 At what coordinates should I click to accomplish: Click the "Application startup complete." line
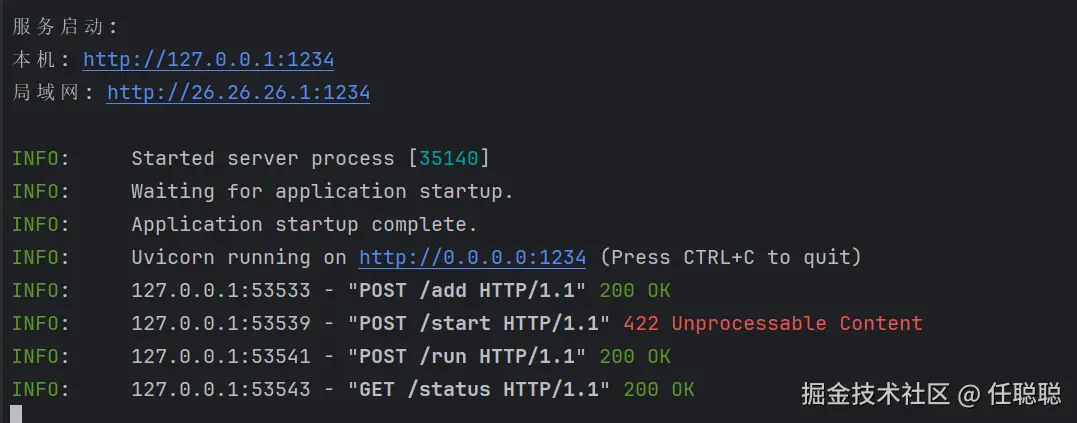point(304,224)
